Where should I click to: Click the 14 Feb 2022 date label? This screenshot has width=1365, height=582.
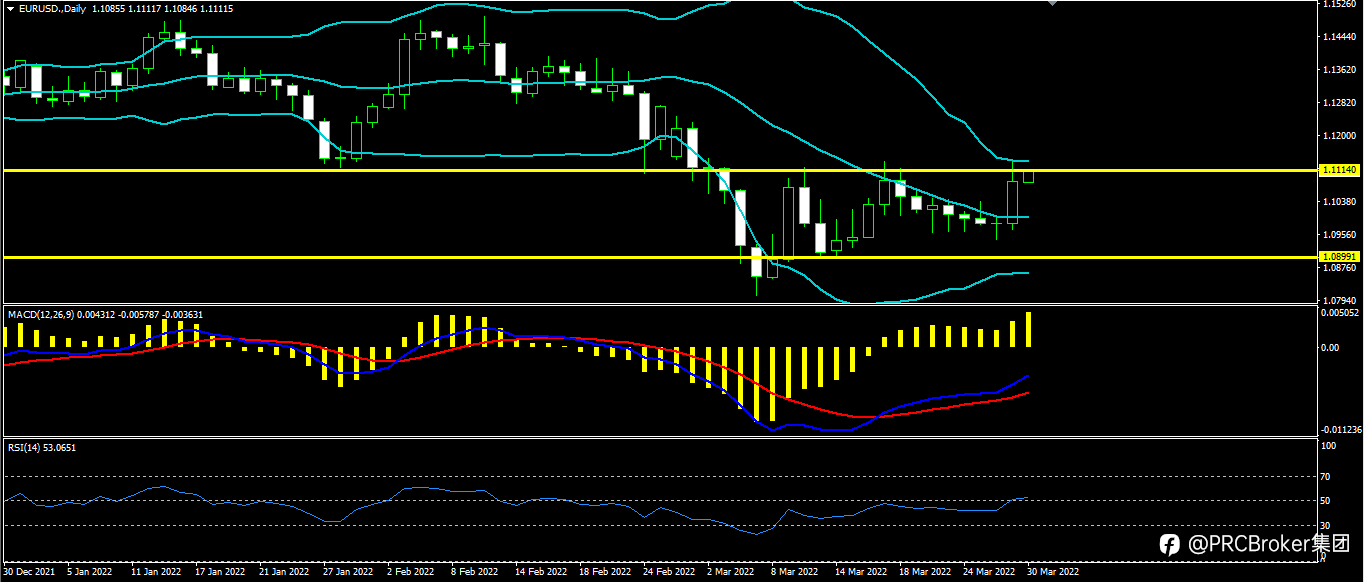[x=540, y=573]
